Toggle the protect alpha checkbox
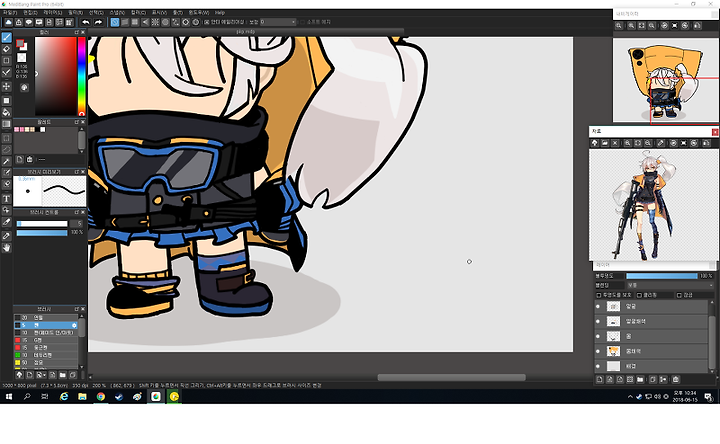This screenshot has width=720, height=444. click(598, 295)
